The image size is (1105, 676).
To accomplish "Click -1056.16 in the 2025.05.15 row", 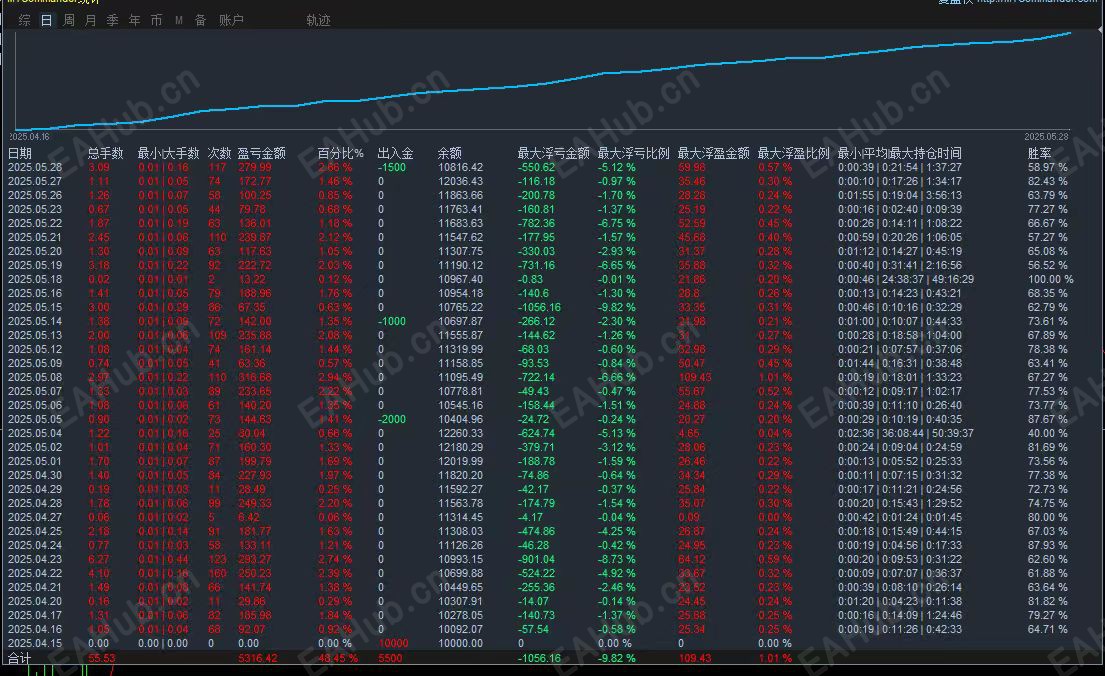I will click(539, 307).
